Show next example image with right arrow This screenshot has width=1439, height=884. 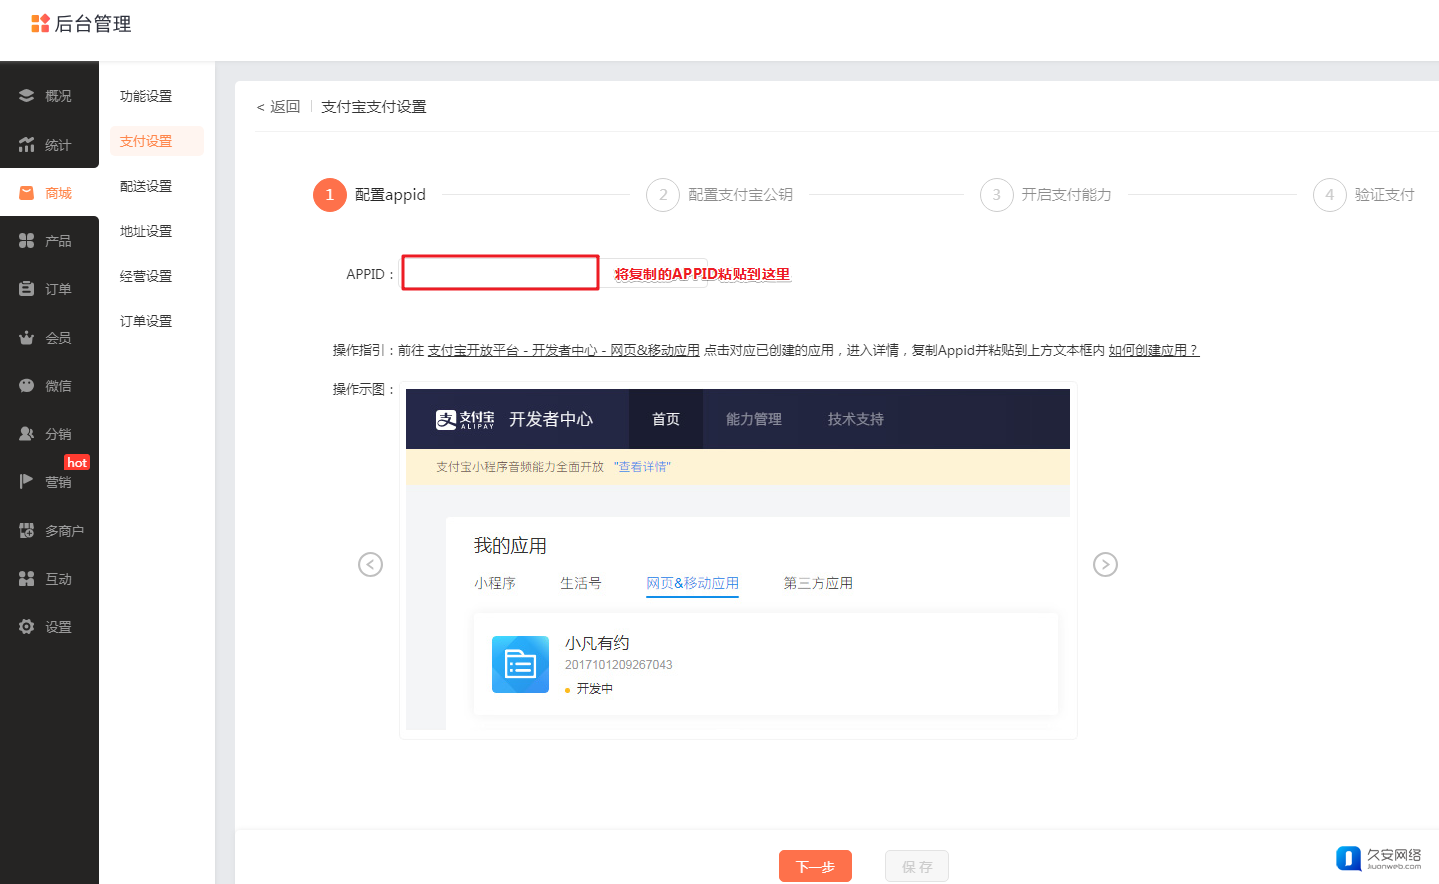(x=1105, y=565)
